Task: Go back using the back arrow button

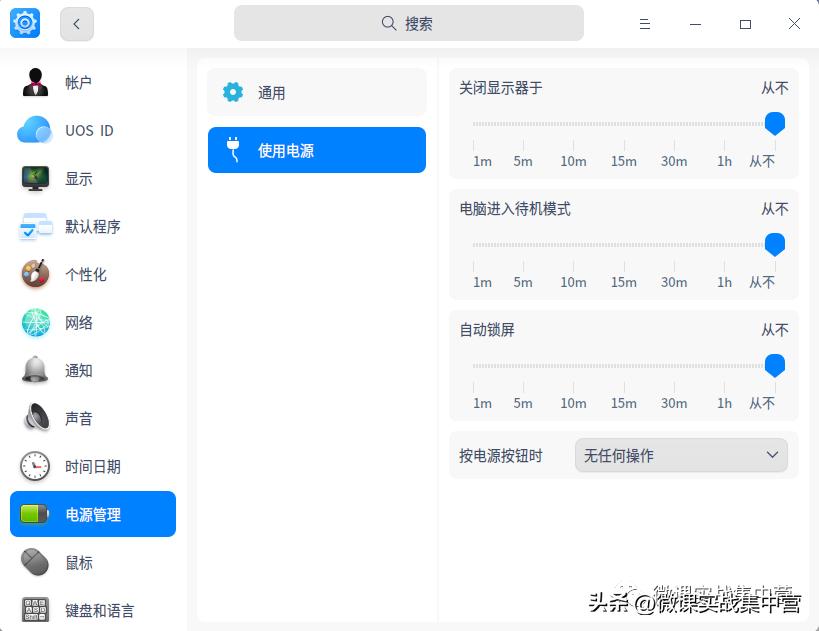Action: 76,23
